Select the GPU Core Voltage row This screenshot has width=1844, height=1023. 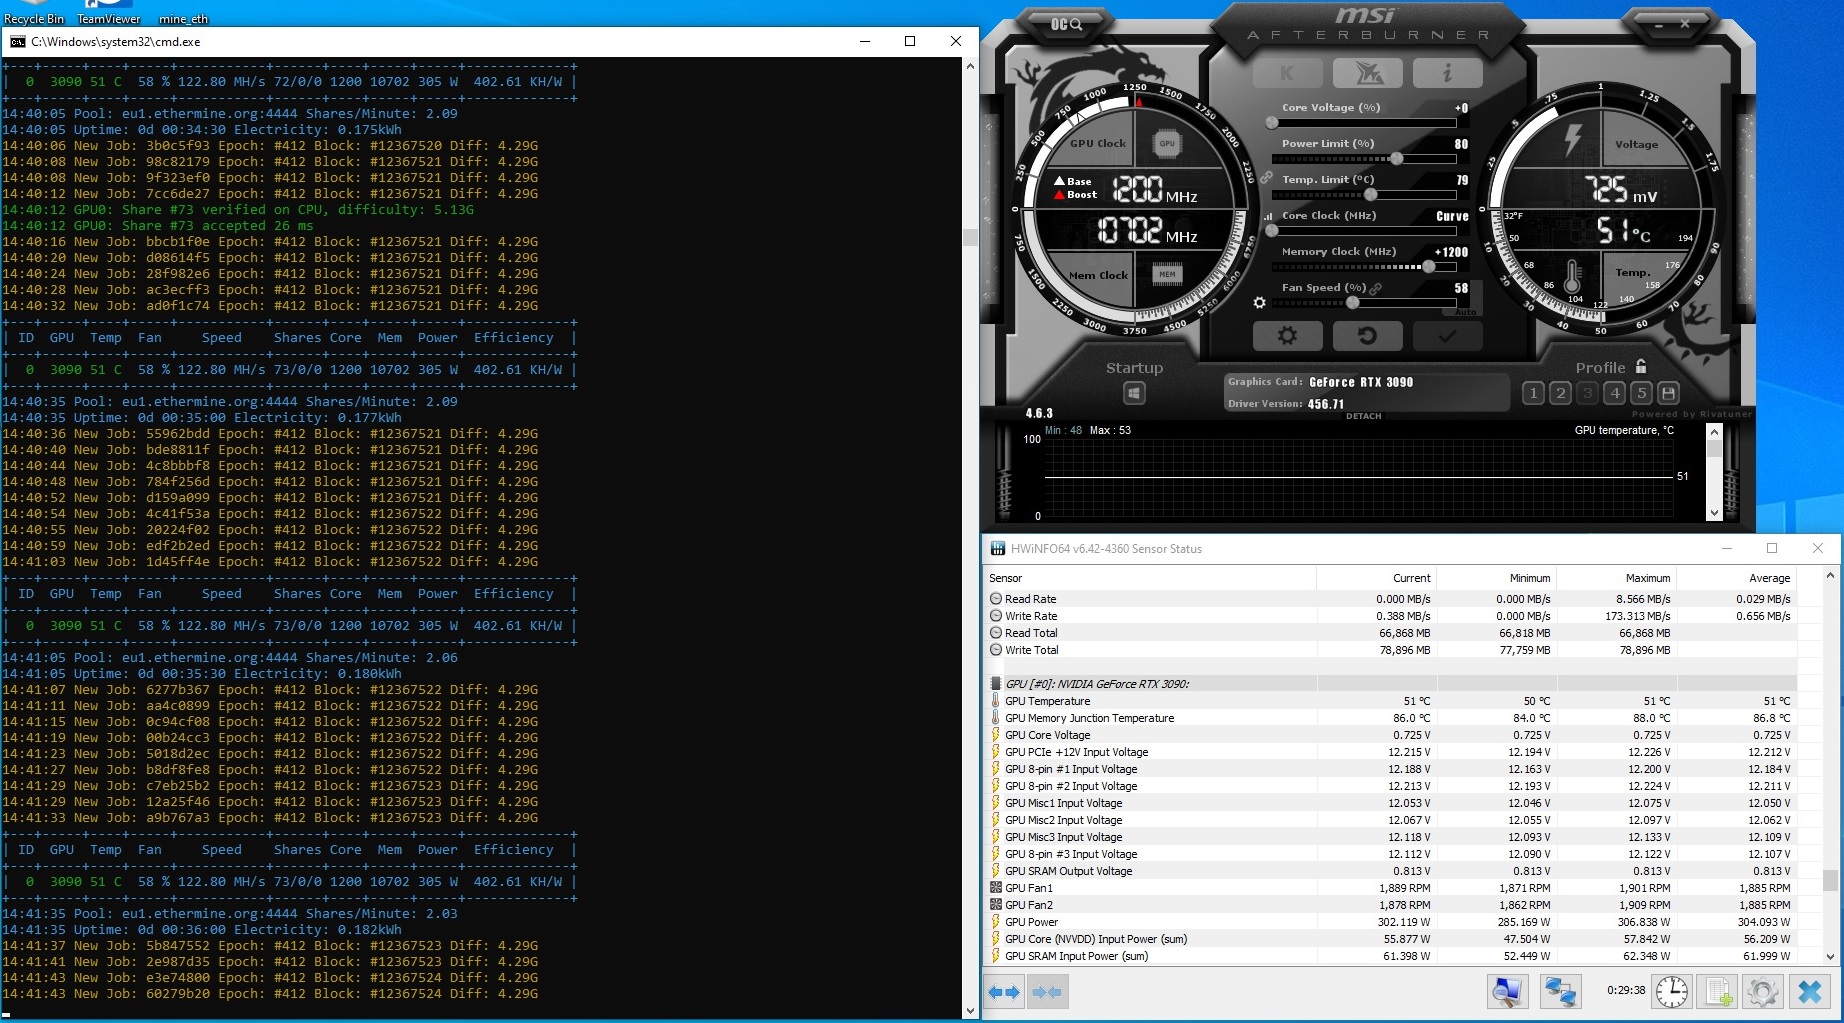tap(1391, 735)
